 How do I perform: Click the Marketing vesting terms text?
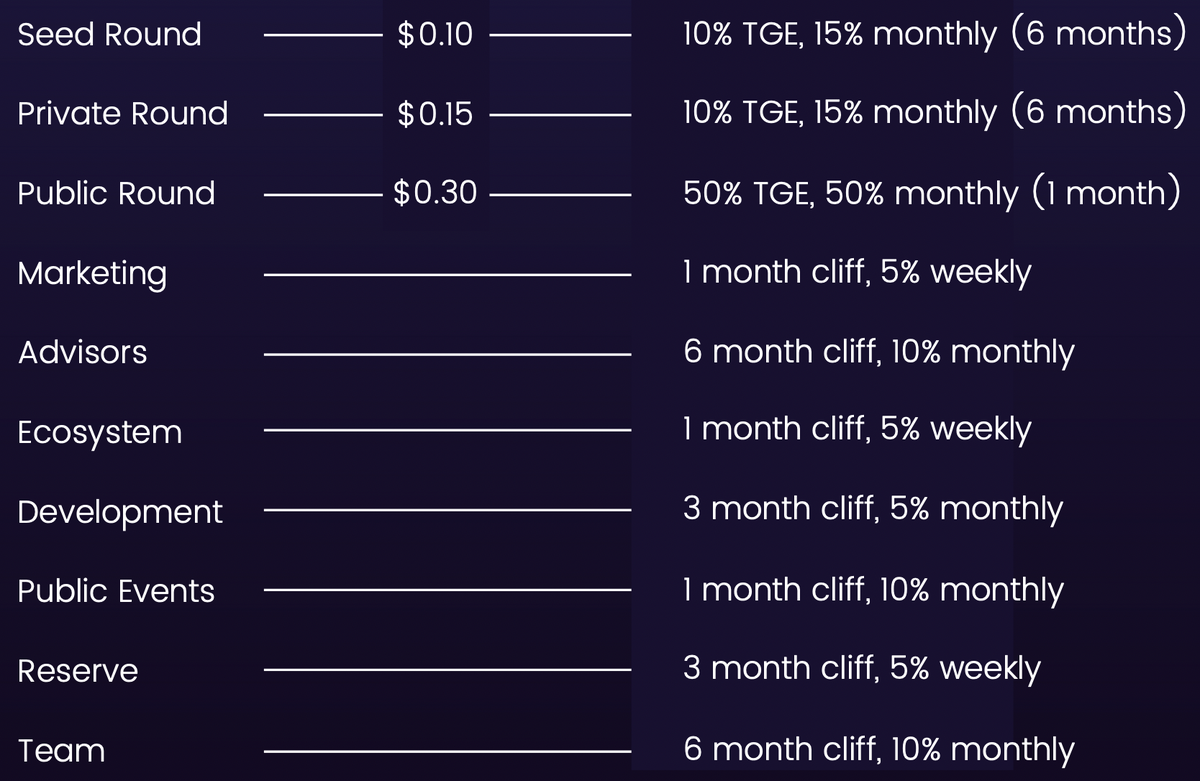coord(856,272)
